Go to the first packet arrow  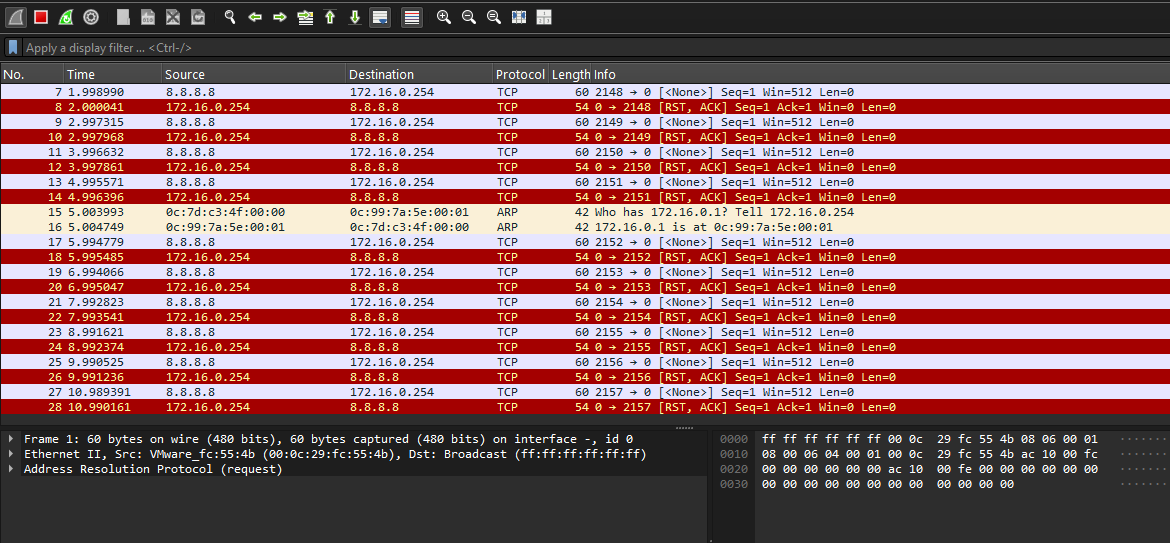(330, 17)
